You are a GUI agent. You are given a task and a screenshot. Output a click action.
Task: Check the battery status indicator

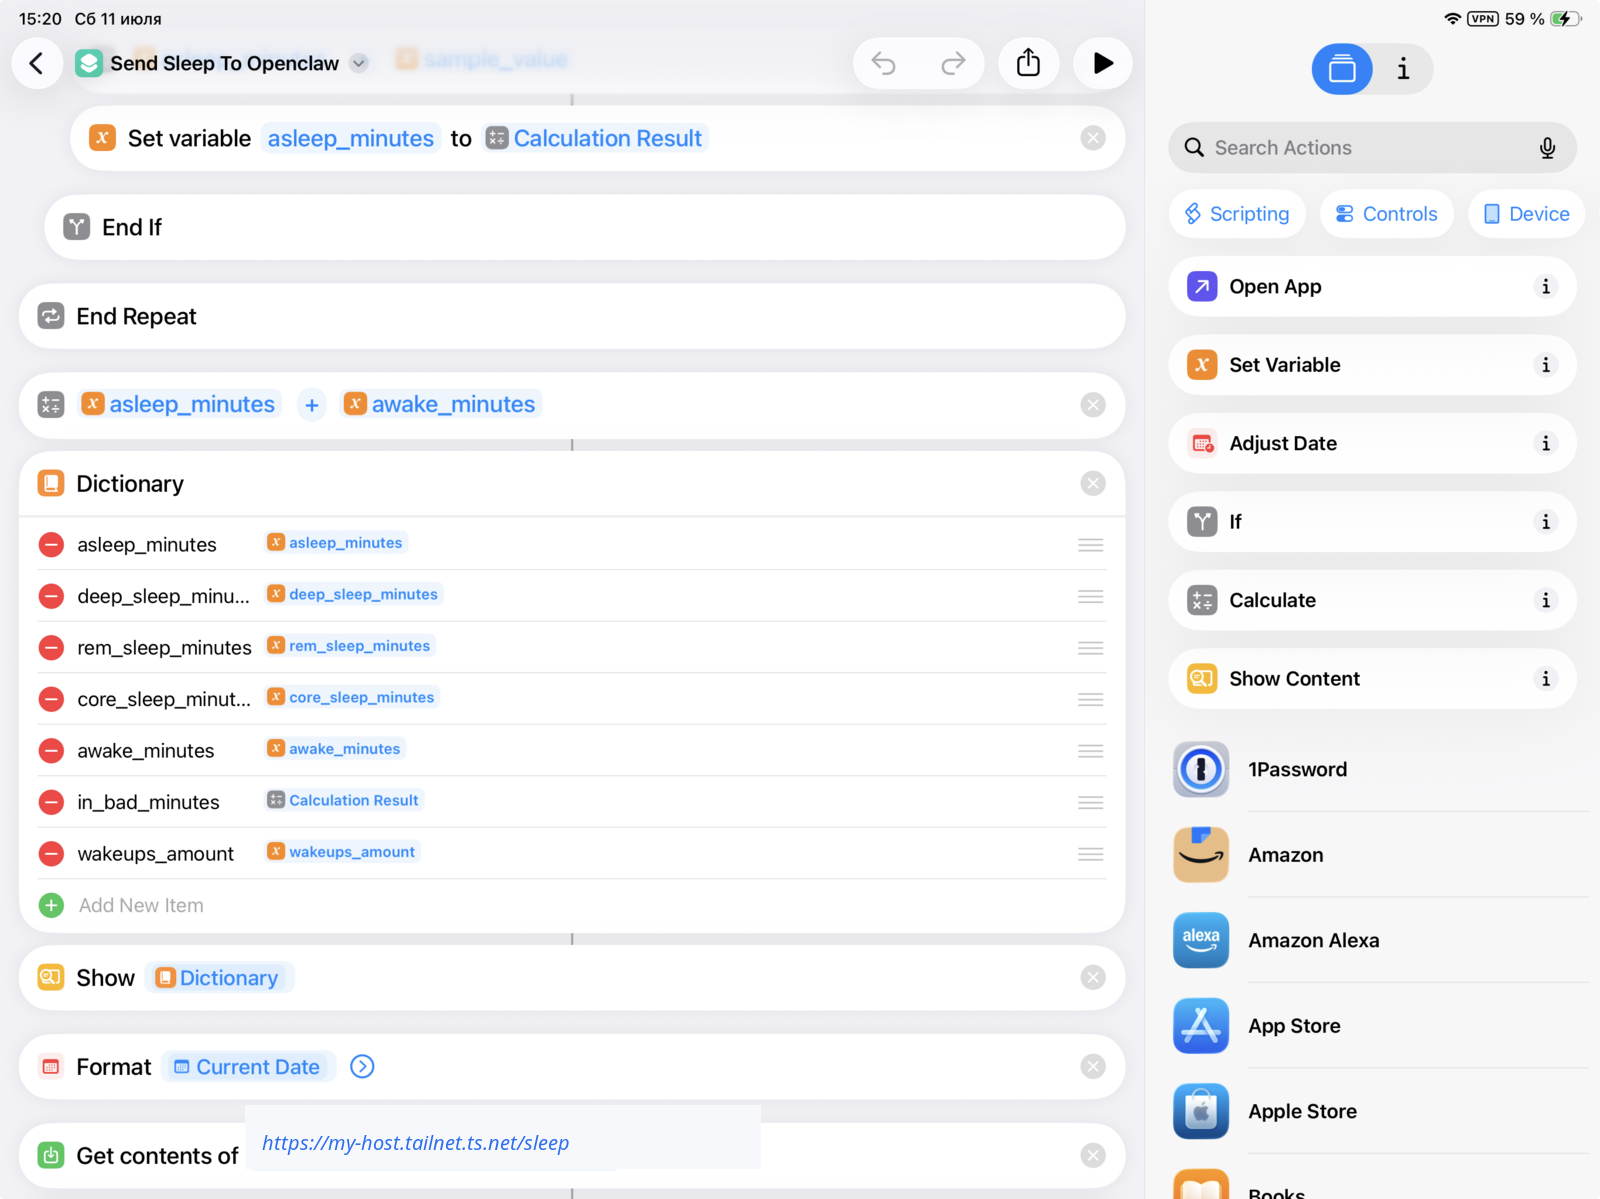point(1566,19)
